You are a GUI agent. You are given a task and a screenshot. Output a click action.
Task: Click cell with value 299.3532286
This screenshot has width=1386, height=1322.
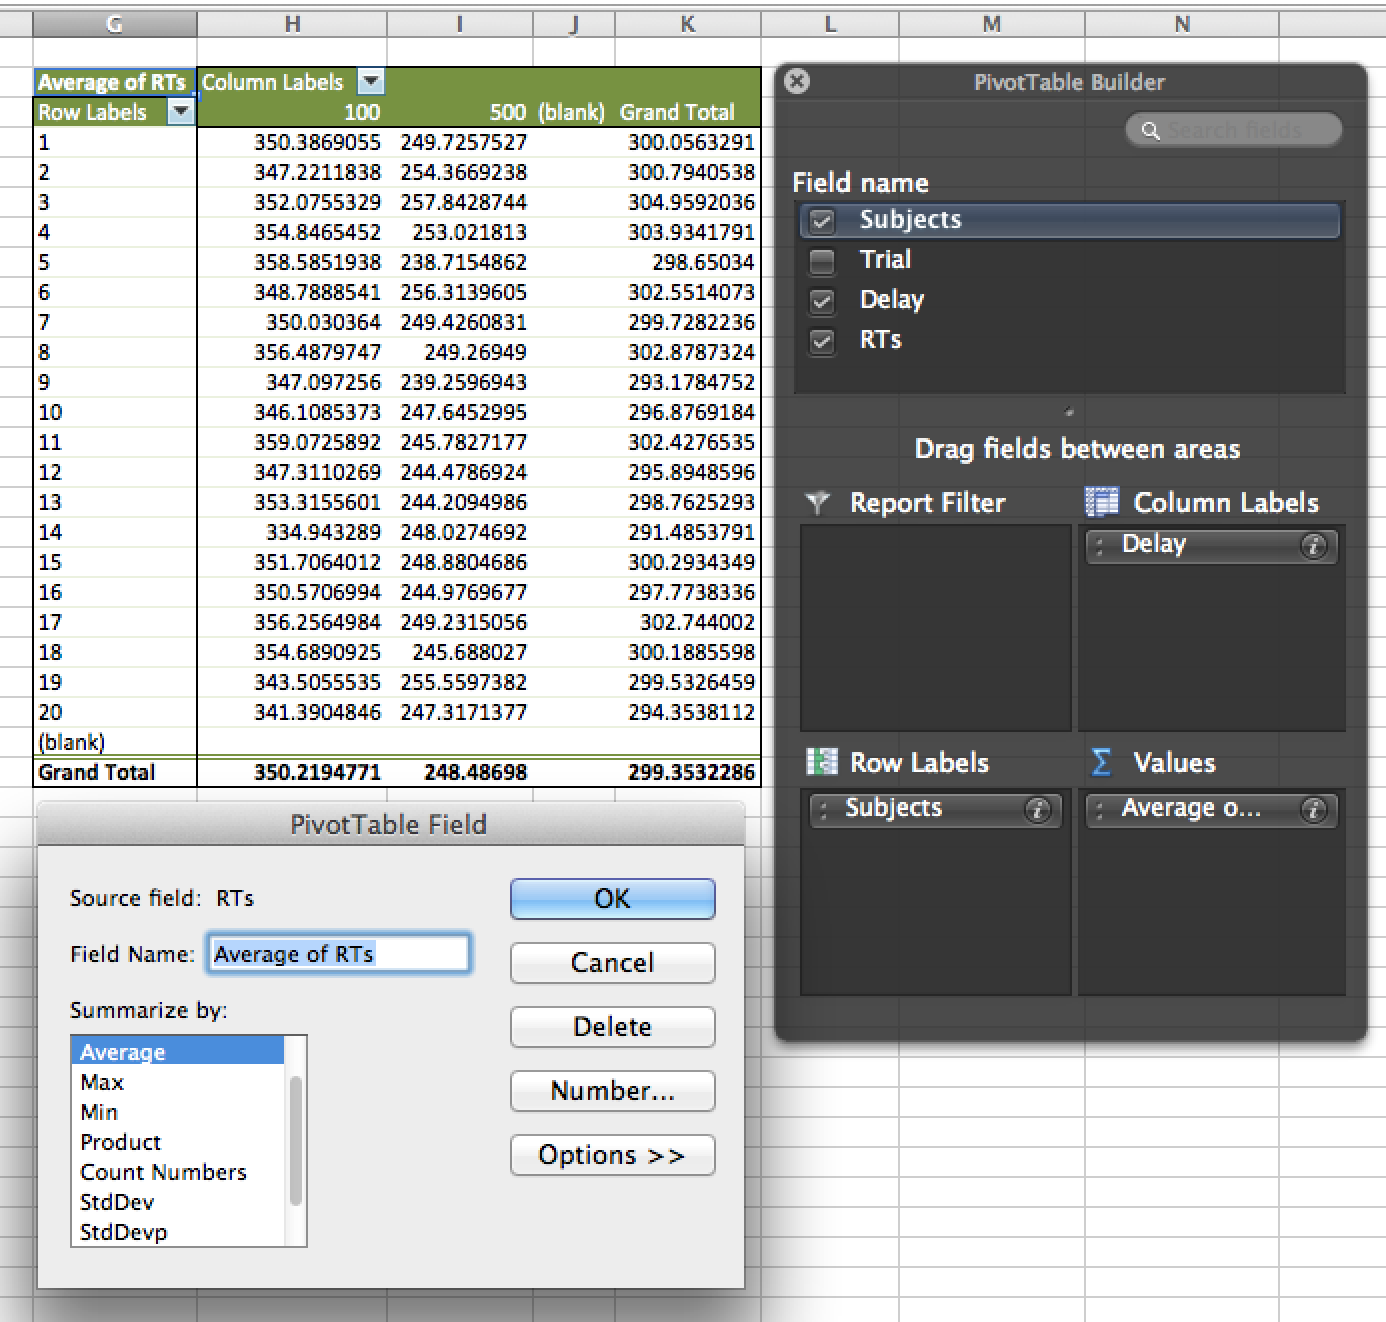tap(688, 772)
